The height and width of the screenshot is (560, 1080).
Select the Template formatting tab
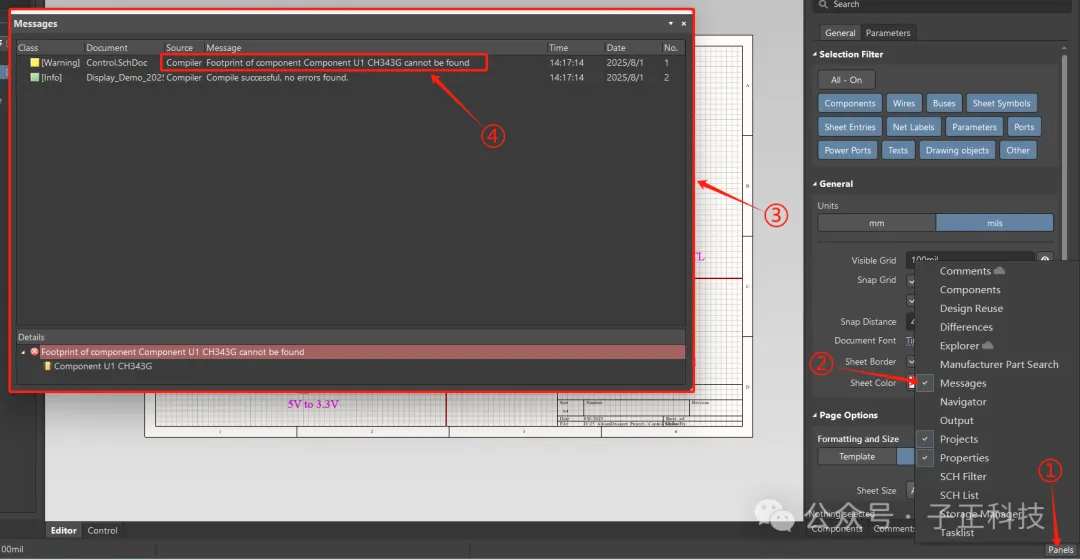(x=858, y=457)
